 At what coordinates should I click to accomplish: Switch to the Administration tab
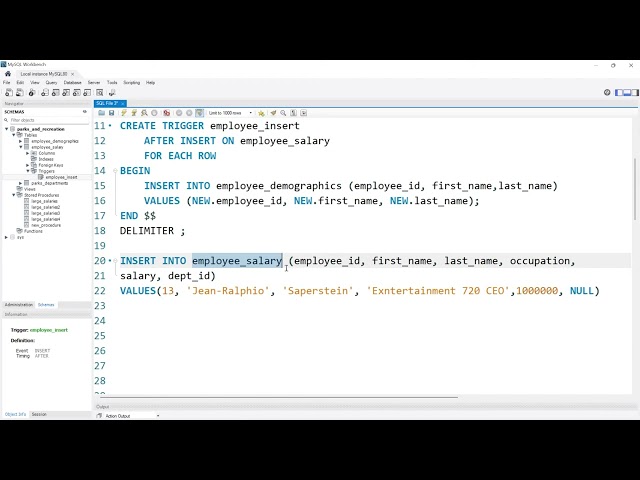19,305
